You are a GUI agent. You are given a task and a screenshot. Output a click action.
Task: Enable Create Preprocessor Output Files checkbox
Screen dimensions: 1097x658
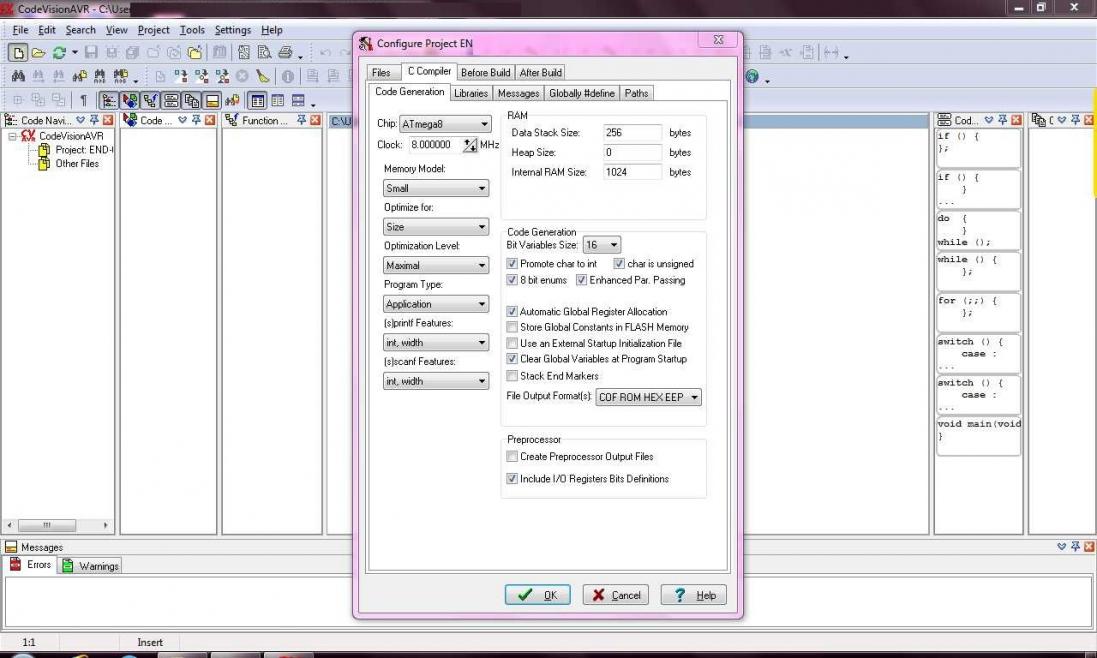(512, 457)
